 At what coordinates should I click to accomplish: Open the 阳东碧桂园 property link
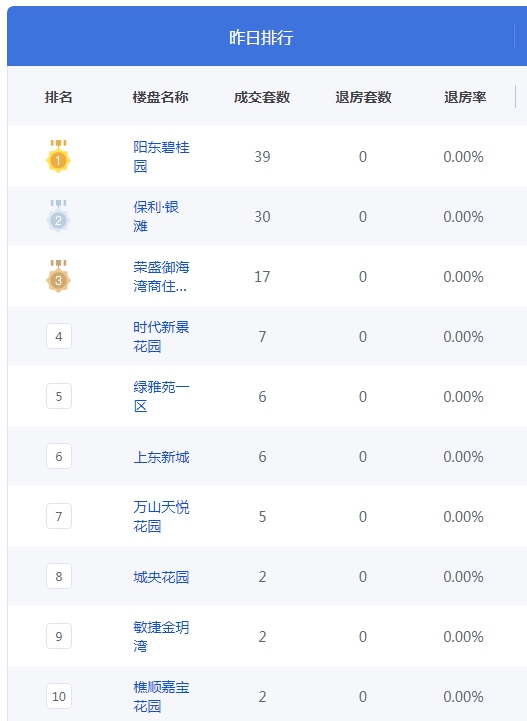pyautogui.click(x=161, y=157)
